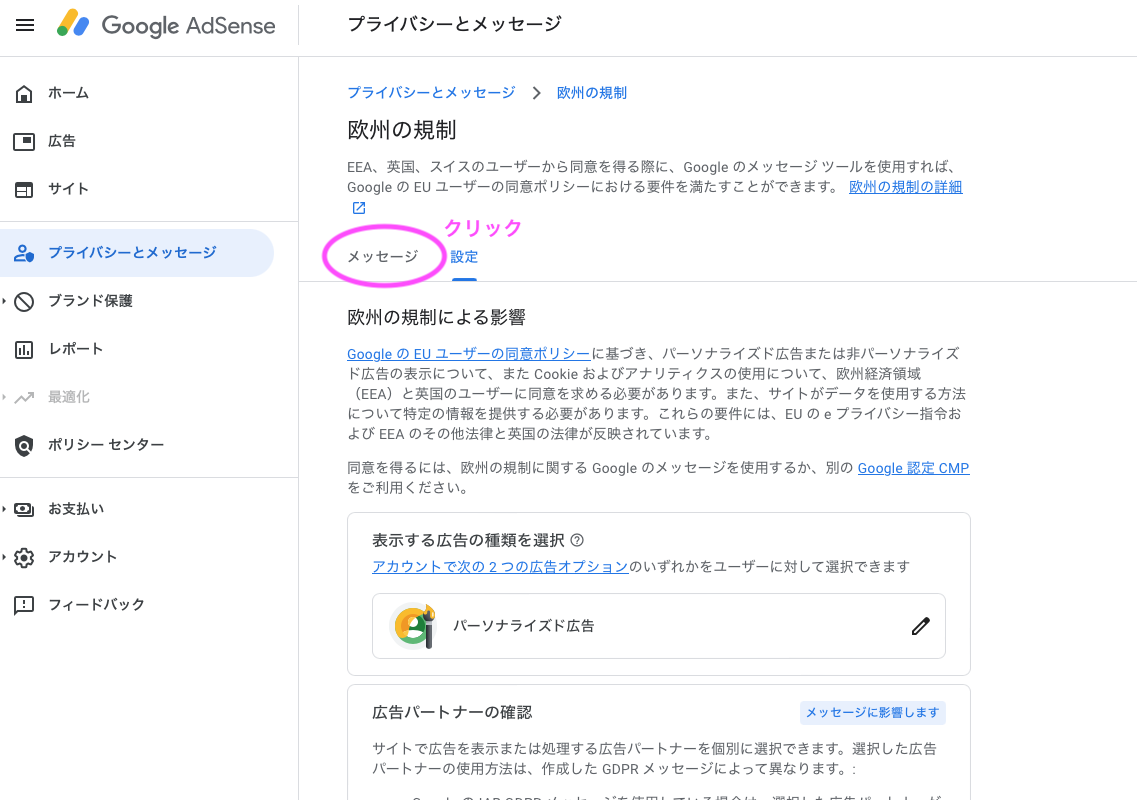Click the personalized ads illustration icon
The image size is (1137, 800).
[x=413, y=625]
